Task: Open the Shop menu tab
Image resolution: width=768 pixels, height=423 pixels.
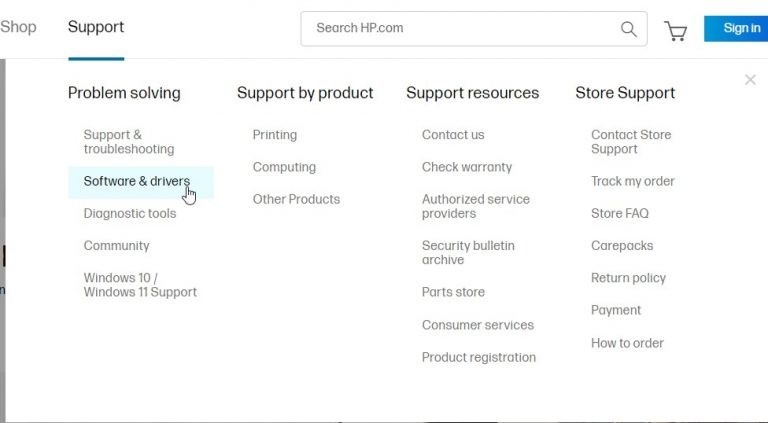Action: (18, 27)
